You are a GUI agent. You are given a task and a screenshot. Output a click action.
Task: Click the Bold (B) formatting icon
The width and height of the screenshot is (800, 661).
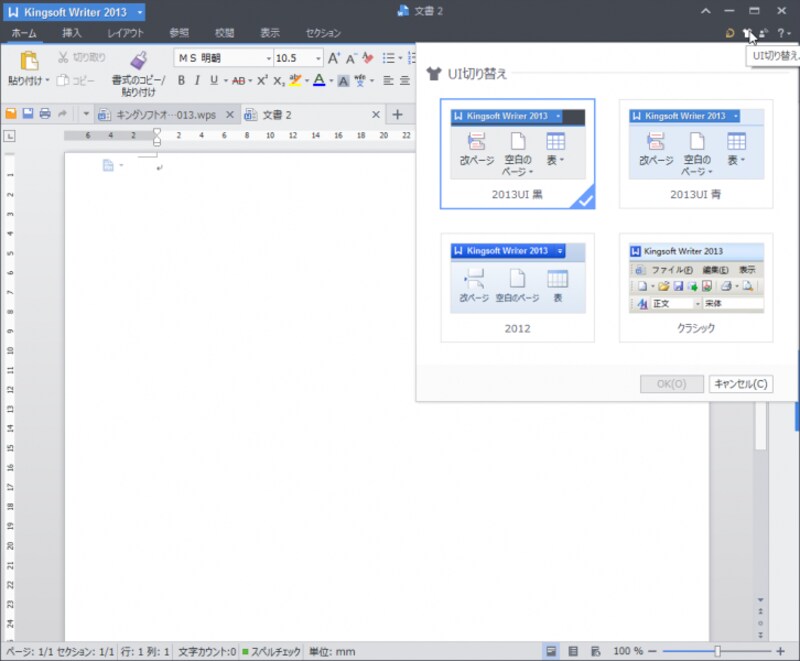(182, 81)
